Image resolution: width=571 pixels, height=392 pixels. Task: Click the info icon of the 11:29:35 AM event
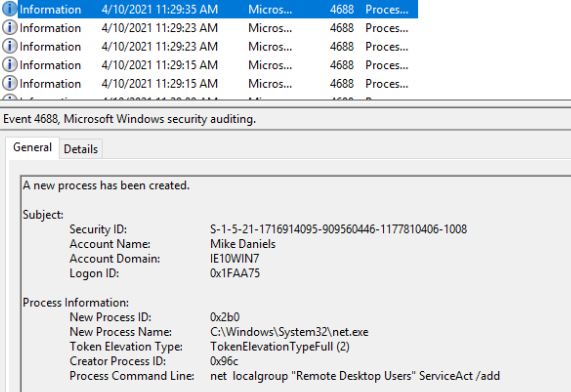pos(9,9)
